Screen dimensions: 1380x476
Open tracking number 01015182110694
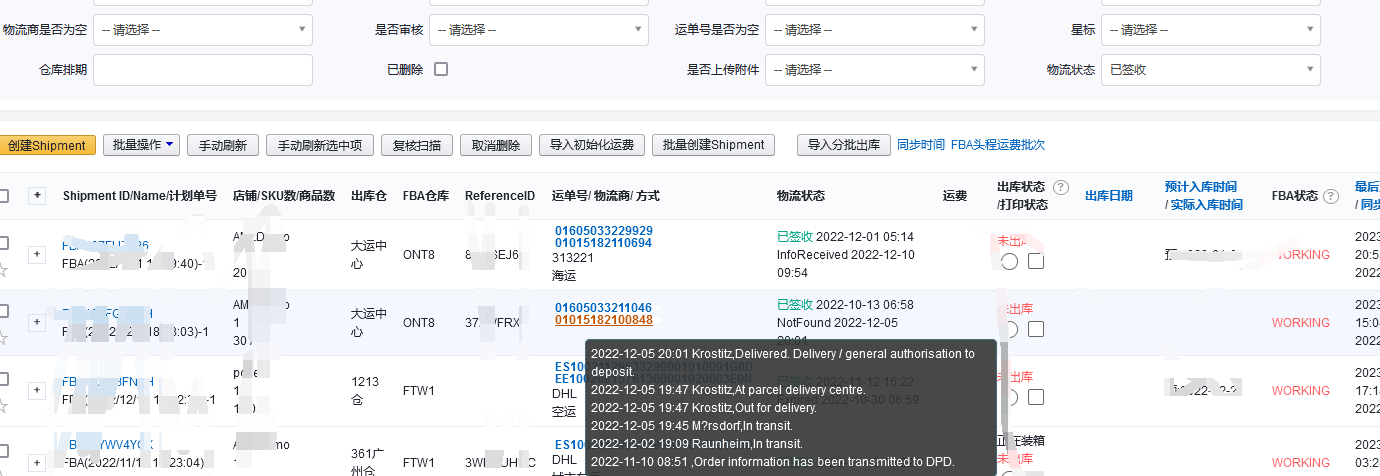(603, 243)
